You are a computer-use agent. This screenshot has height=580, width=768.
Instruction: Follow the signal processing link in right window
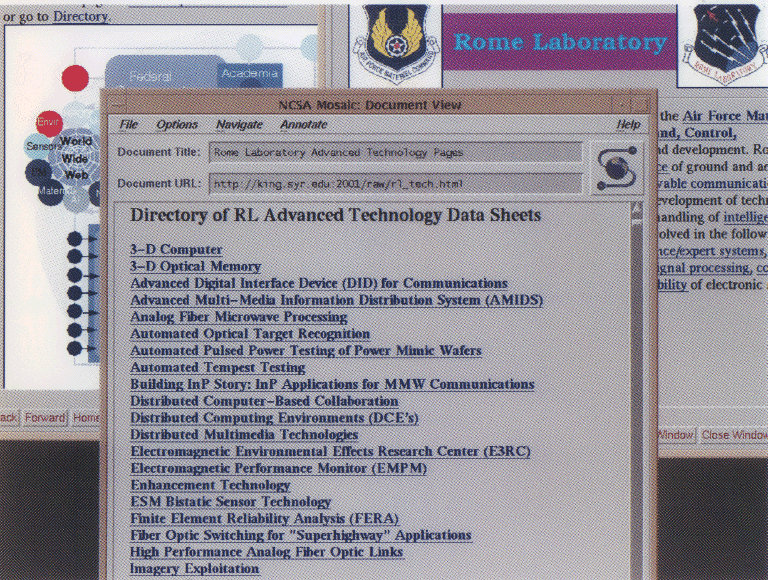(x=703, y=268)
